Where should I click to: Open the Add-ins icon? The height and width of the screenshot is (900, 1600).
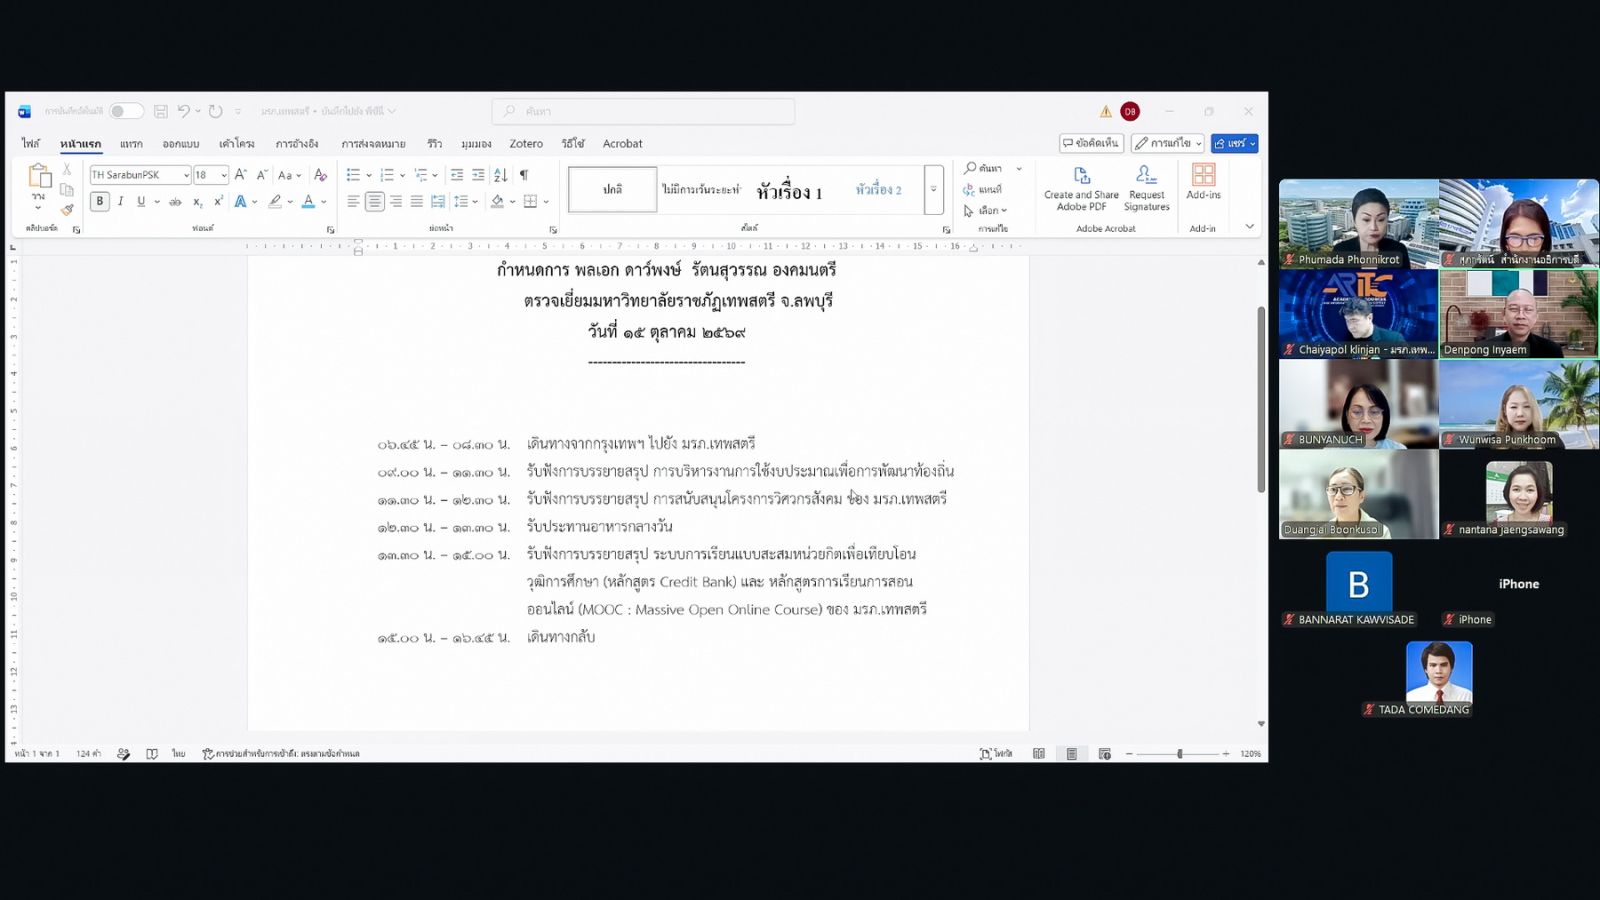point(1203,182)
